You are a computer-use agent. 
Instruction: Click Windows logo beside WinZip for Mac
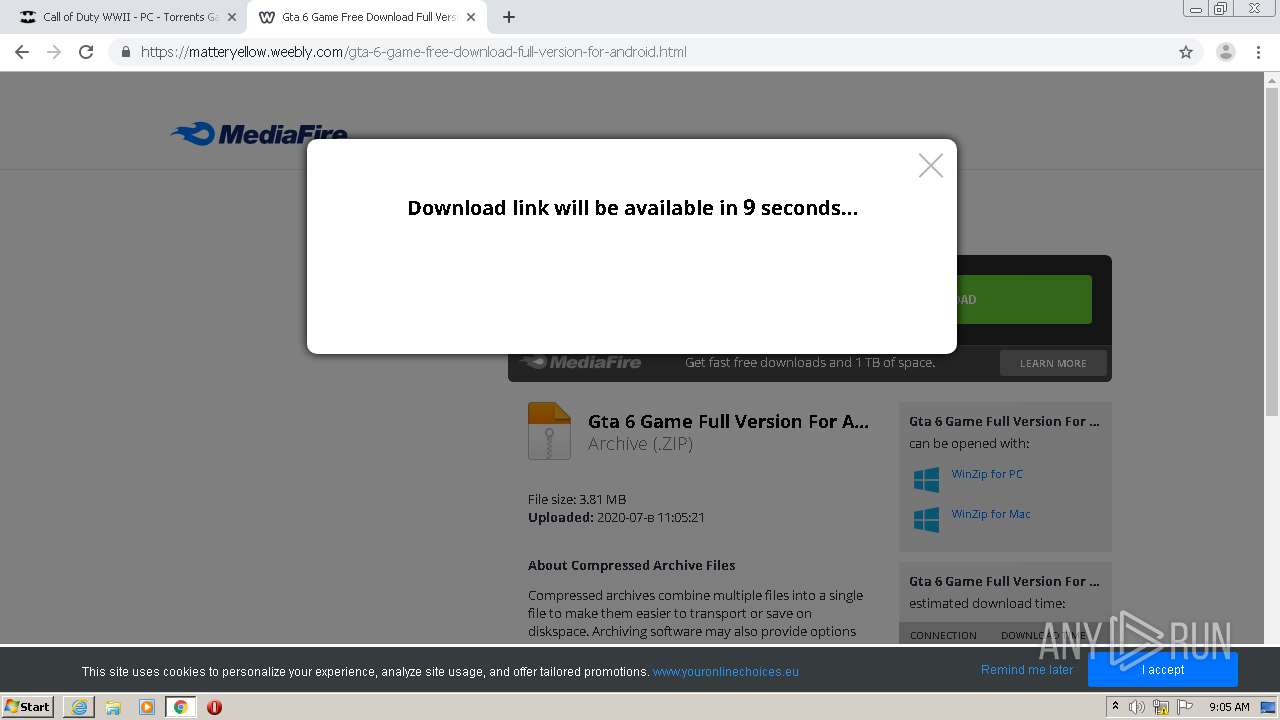(x=926, y=520)
